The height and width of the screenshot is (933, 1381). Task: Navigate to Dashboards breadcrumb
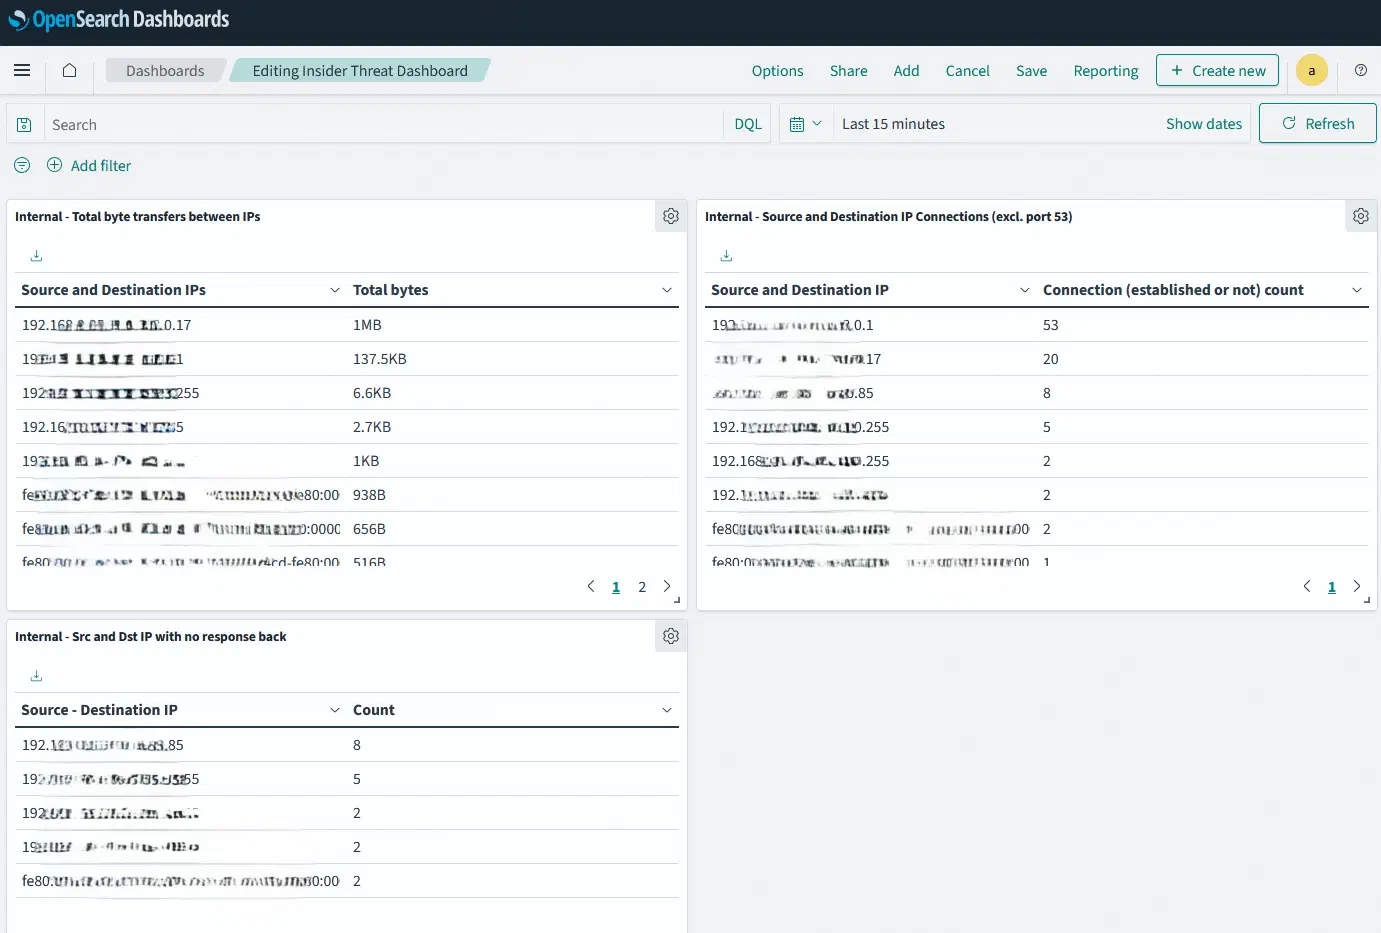point(165,71)
